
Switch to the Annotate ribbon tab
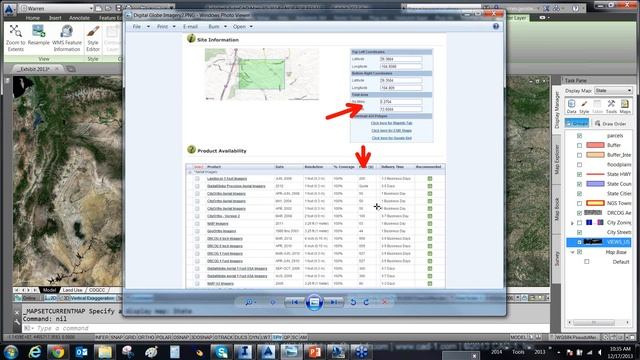(79, 18)
